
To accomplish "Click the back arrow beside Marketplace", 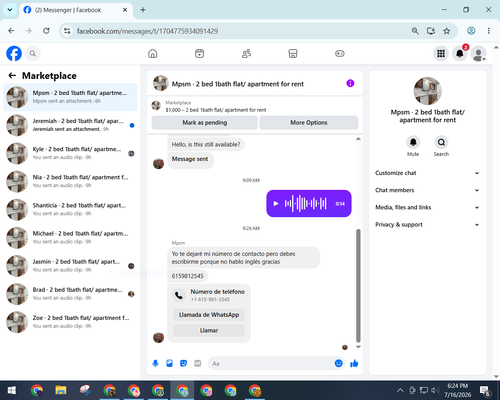I will (x=12, y=76).
